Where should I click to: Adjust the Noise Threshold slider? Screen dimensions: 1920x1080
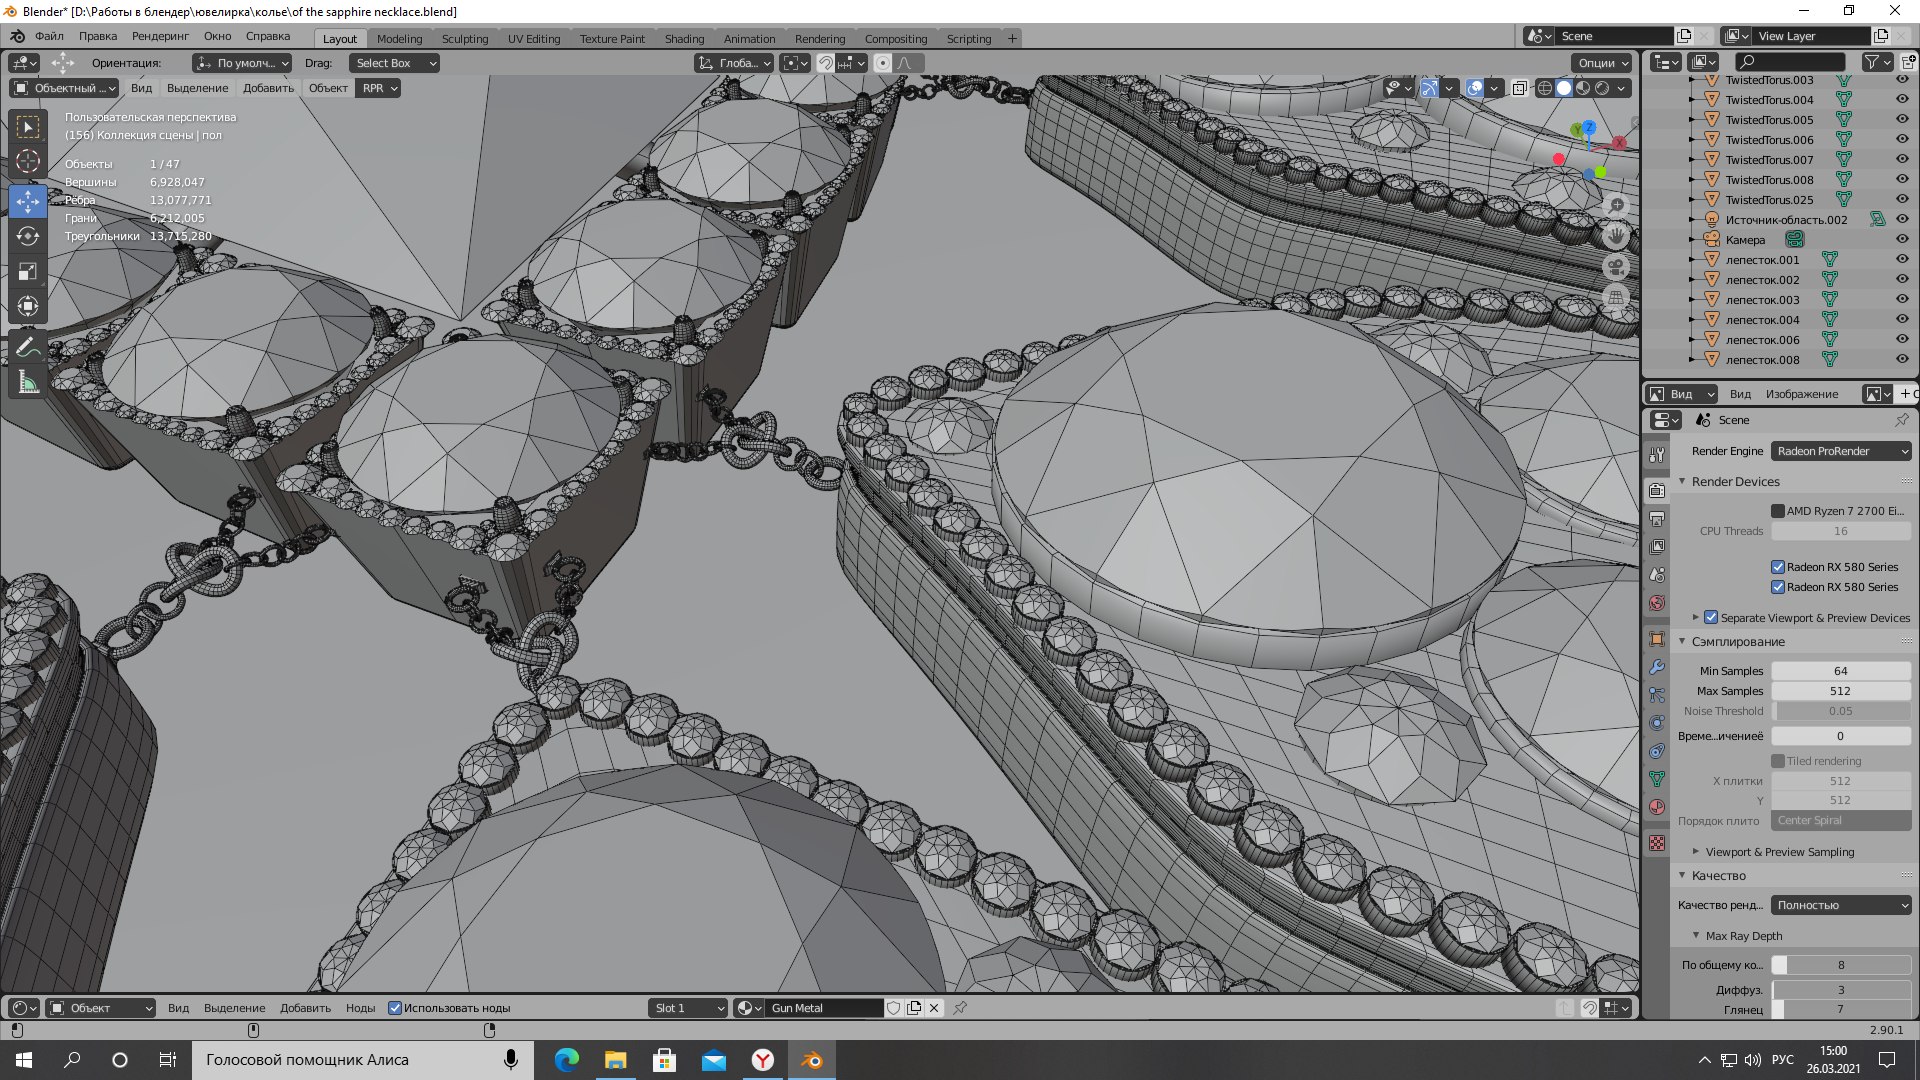tap(1841, 711)
